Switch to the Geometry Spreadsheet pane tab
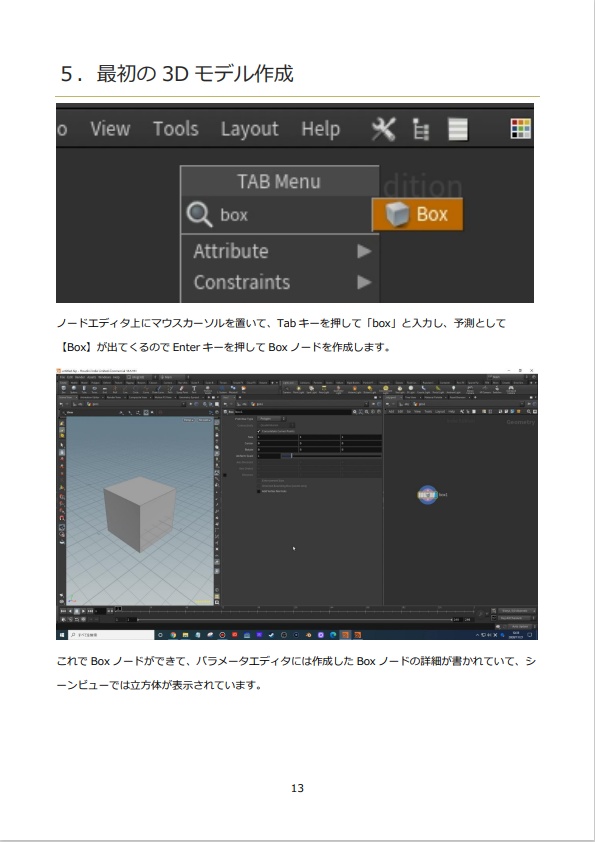Screen dimensions: 595x842 tap(188, 397)
